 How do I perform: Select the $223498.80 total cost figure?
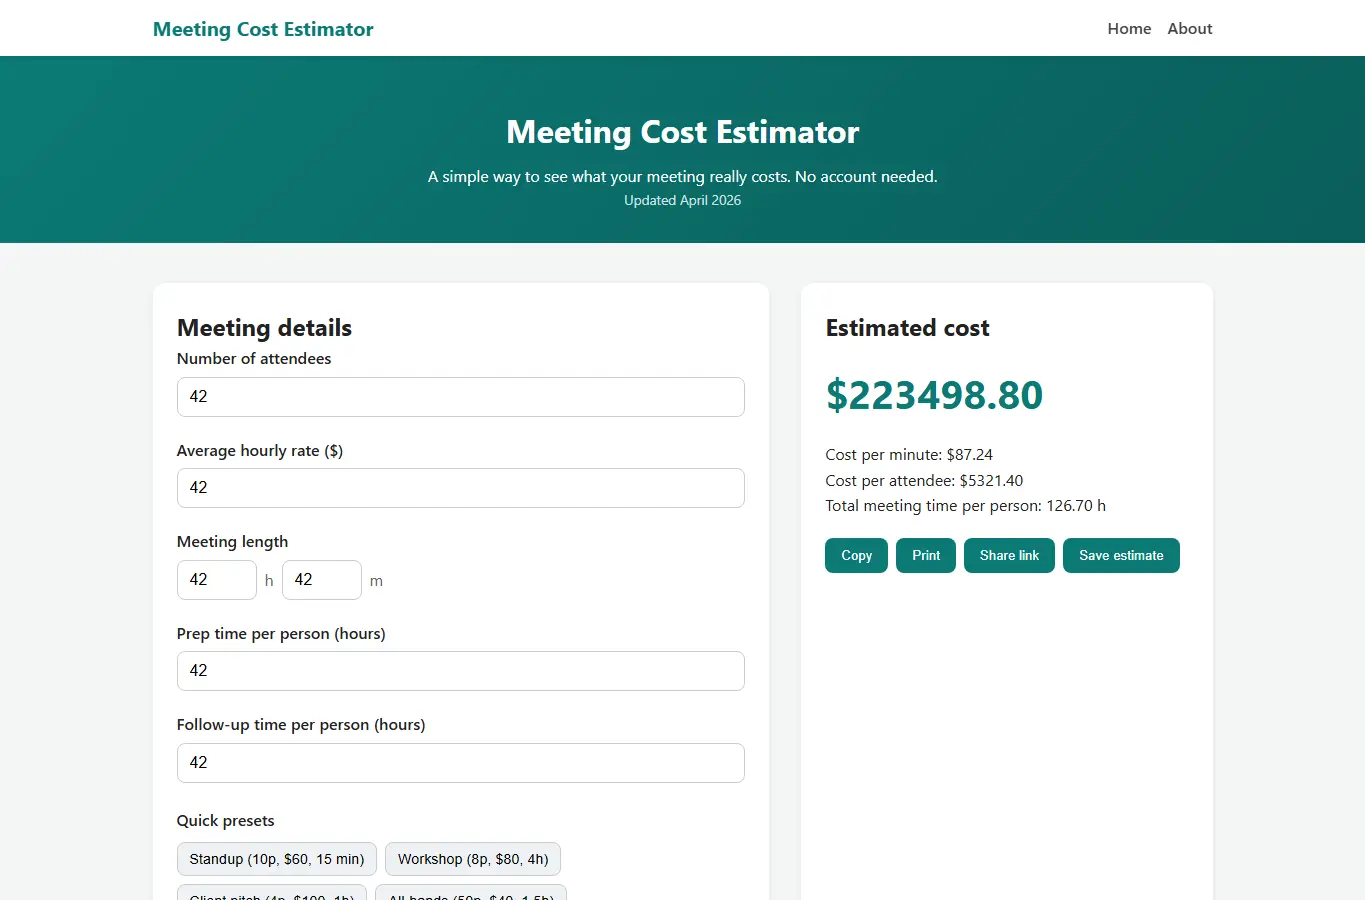point(934,395)
